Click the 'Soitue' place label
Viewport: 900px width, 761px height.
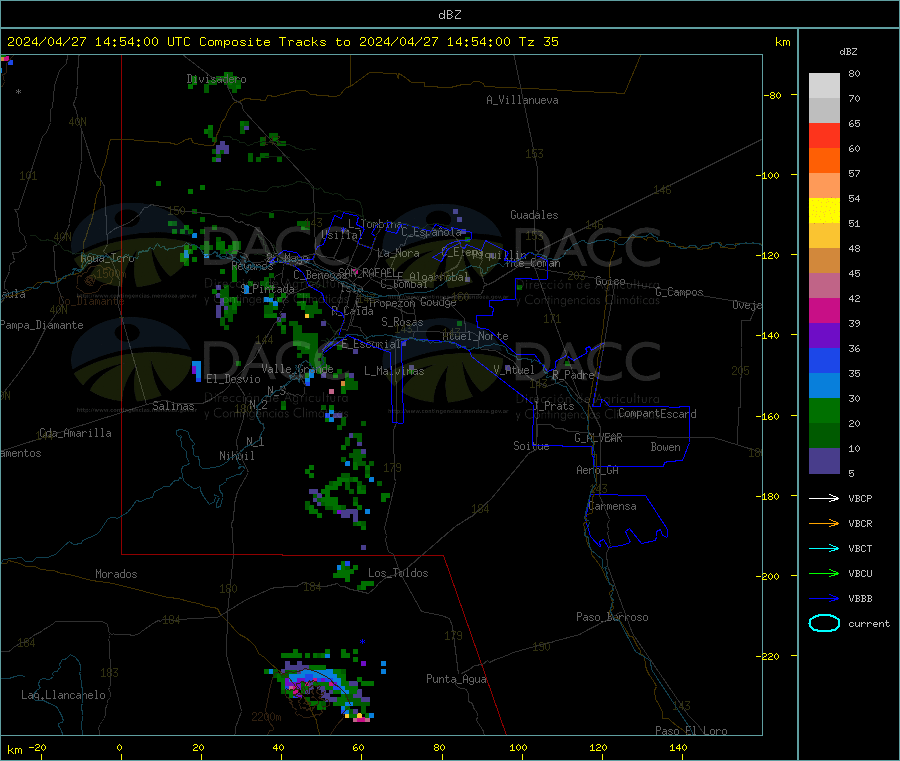coord(531,445)
